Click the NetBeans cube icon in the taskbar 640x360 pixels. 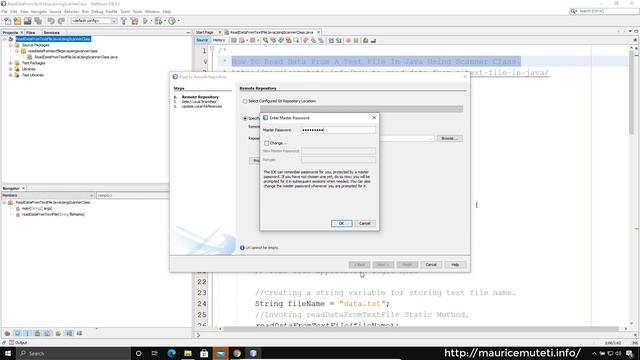coord(253,353)
